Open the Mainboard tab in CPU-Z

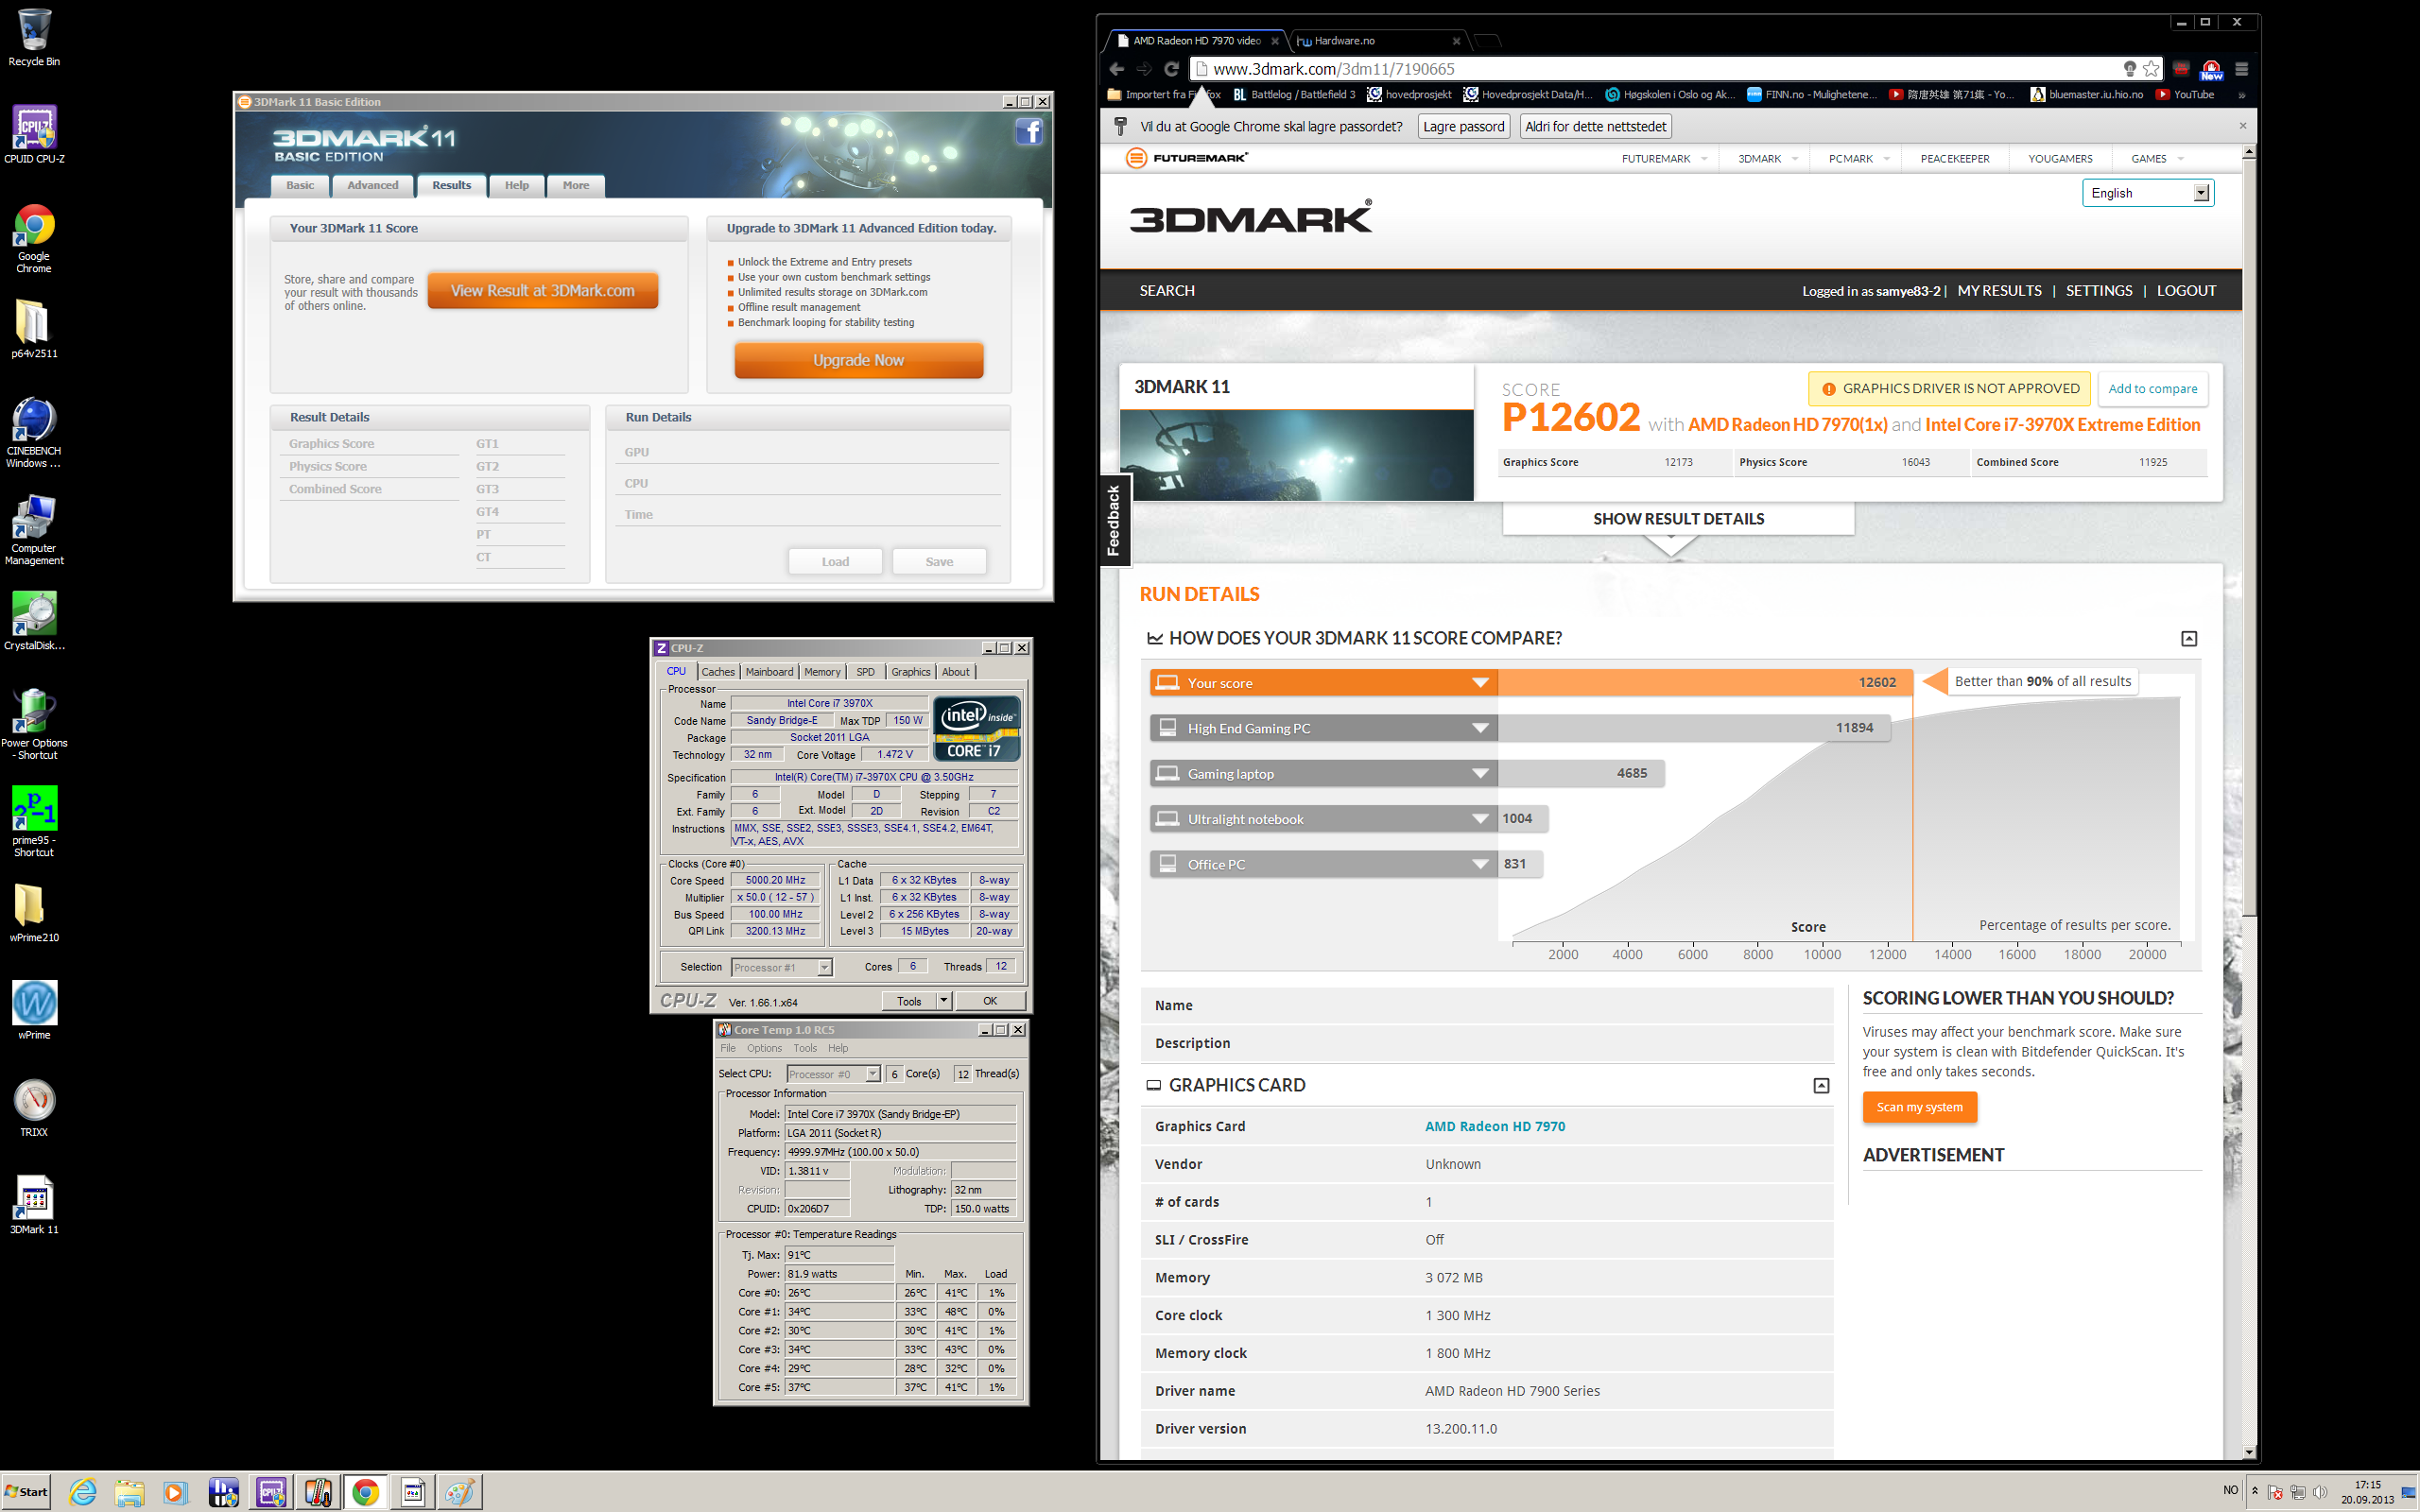769,672
